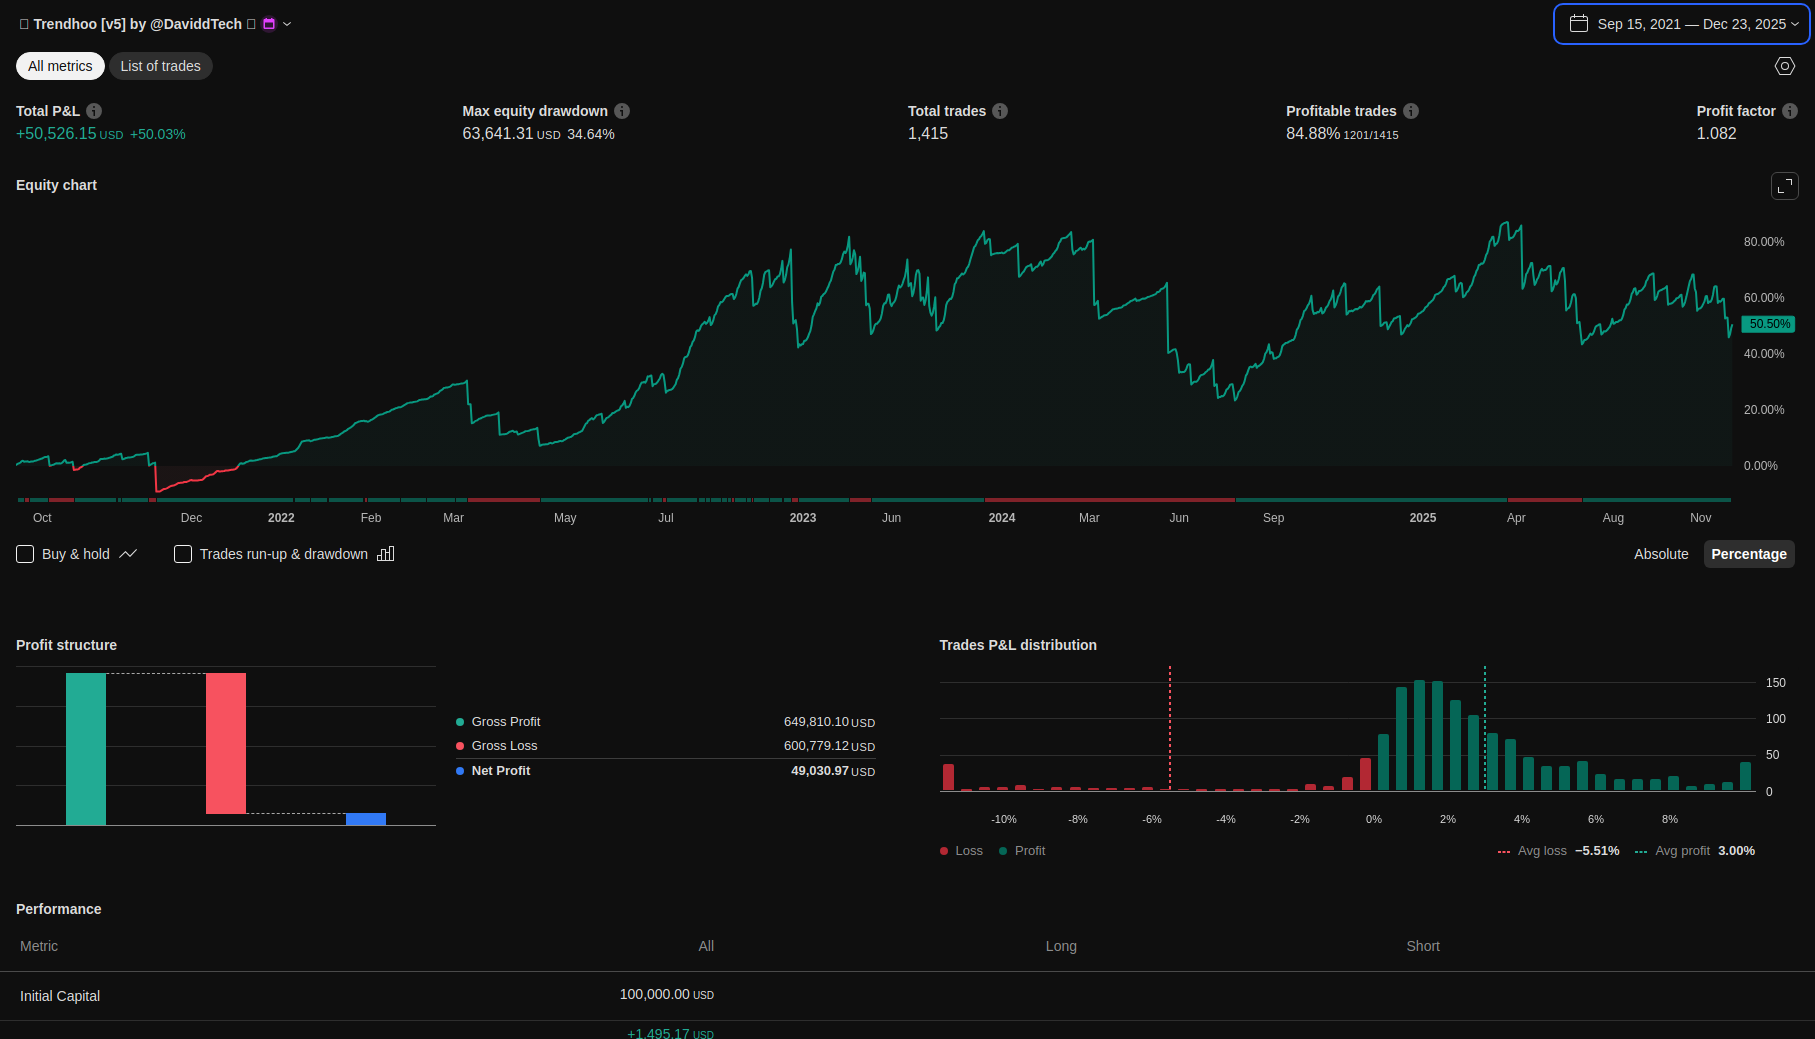Screen dimensions: 1815x1039
Task: Click info icon next to Profitable trades
Action: pyautogui.click(x=1411, y=111)
